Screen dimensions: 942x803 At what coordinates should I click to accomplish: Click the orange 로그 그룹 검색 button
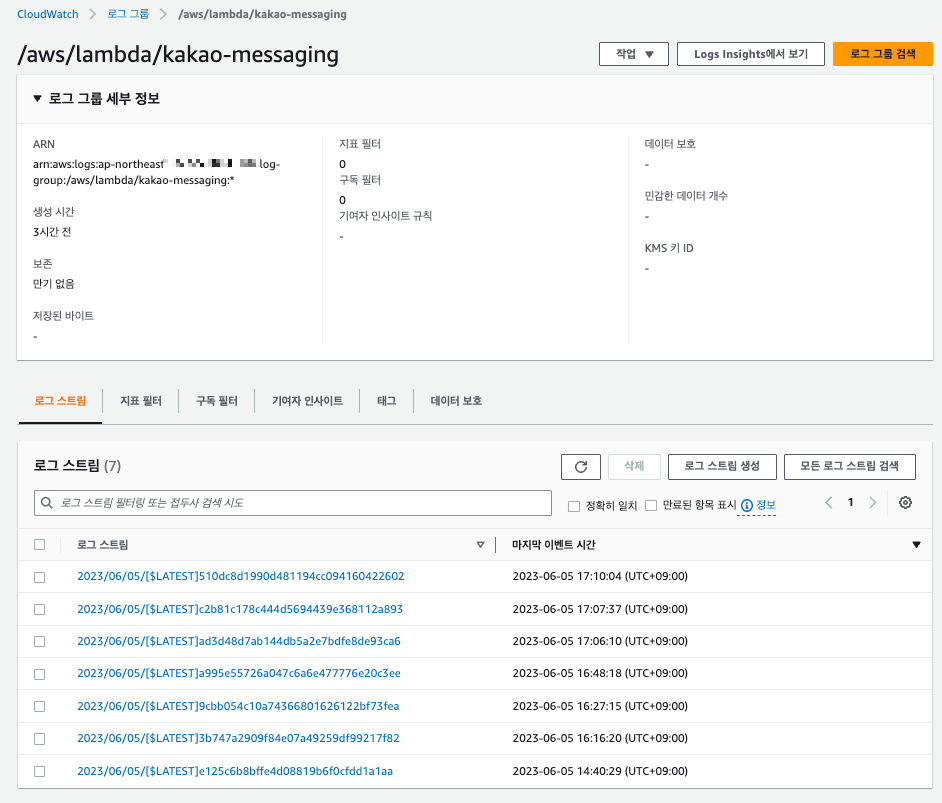pyautogui.click(x=883, y=54)
